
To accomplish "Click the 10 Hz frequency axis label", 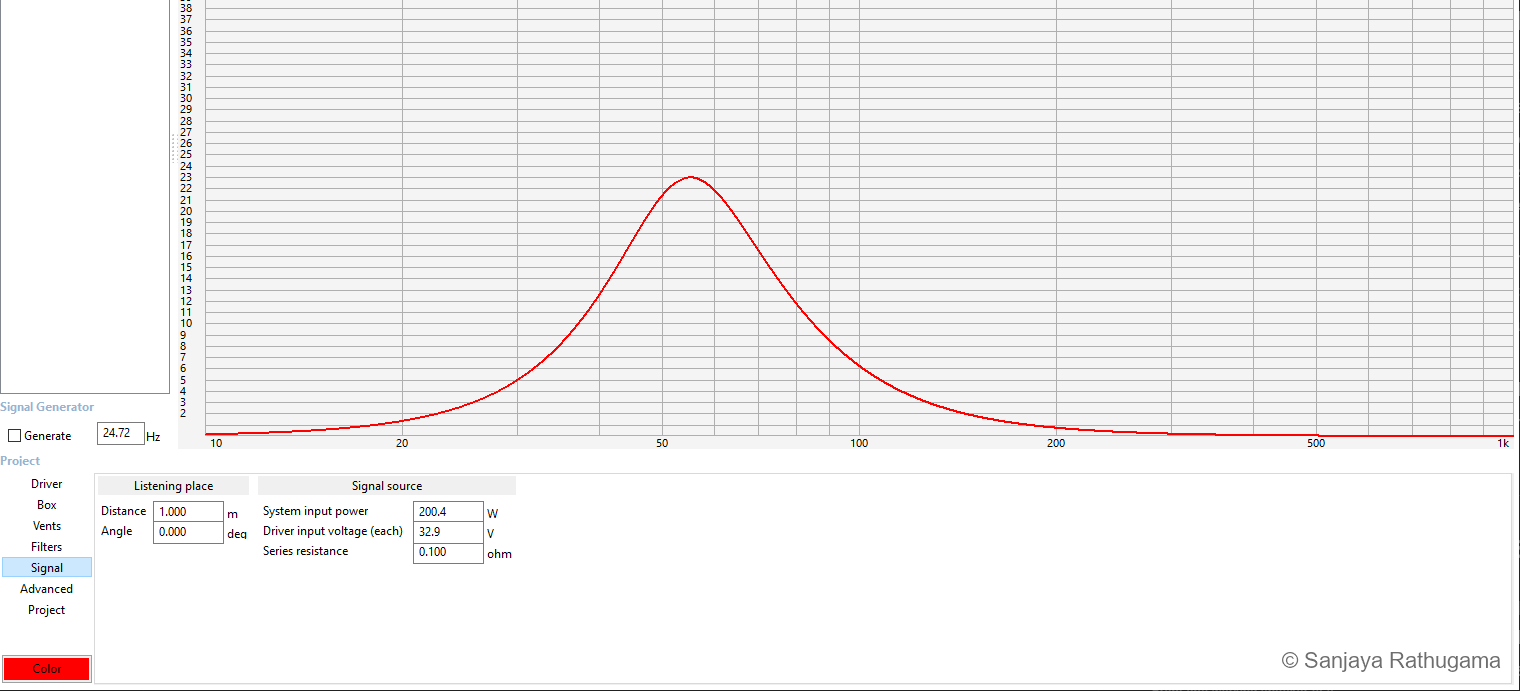I will 216,443.
